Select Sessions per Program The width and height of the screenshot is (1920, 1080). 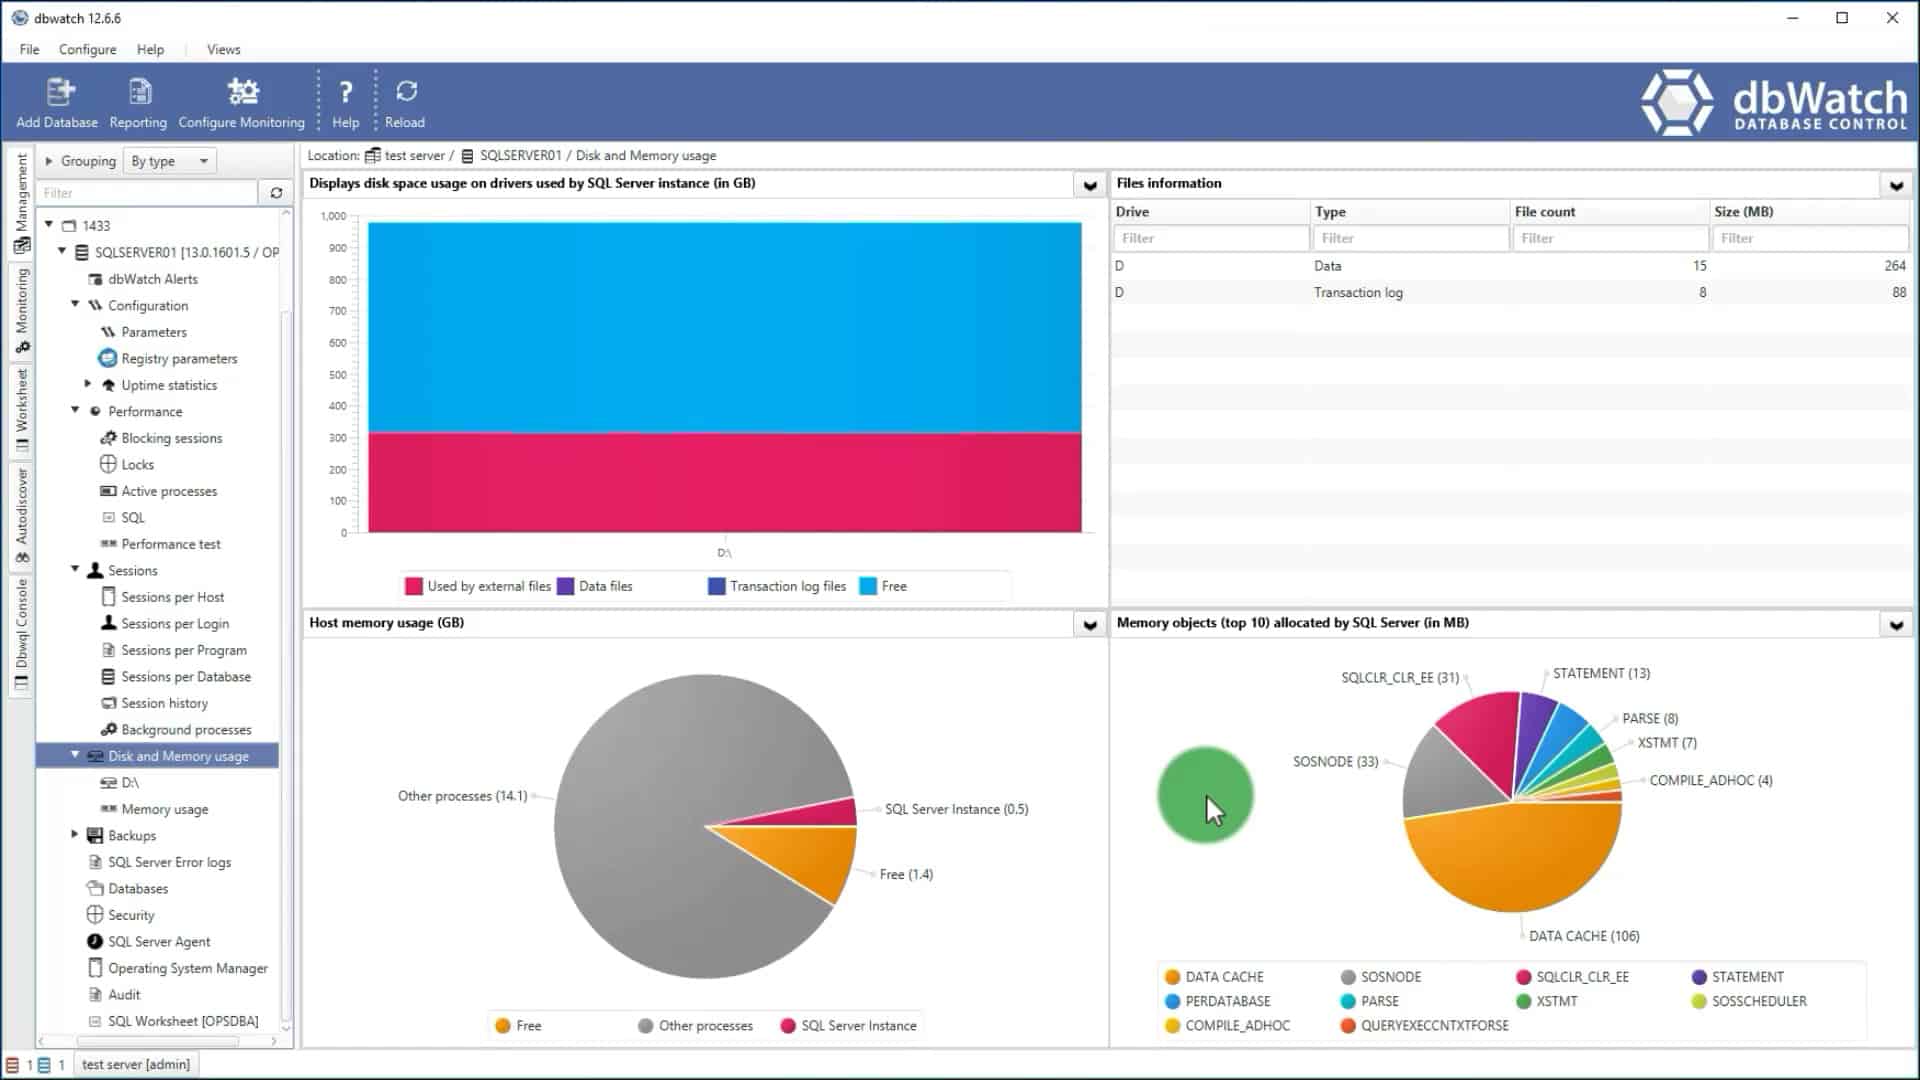[184, 650]
